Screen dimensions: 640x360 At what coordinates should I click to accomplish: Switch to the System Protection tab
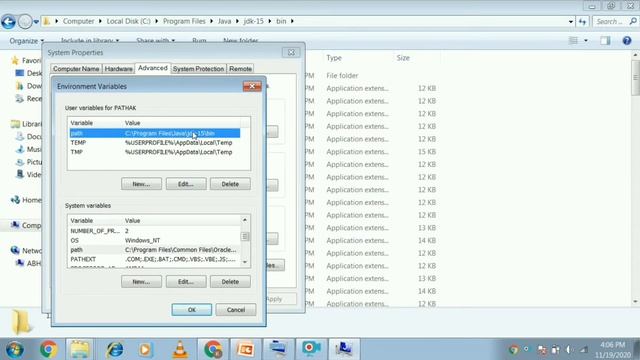[x=198, y=69]
